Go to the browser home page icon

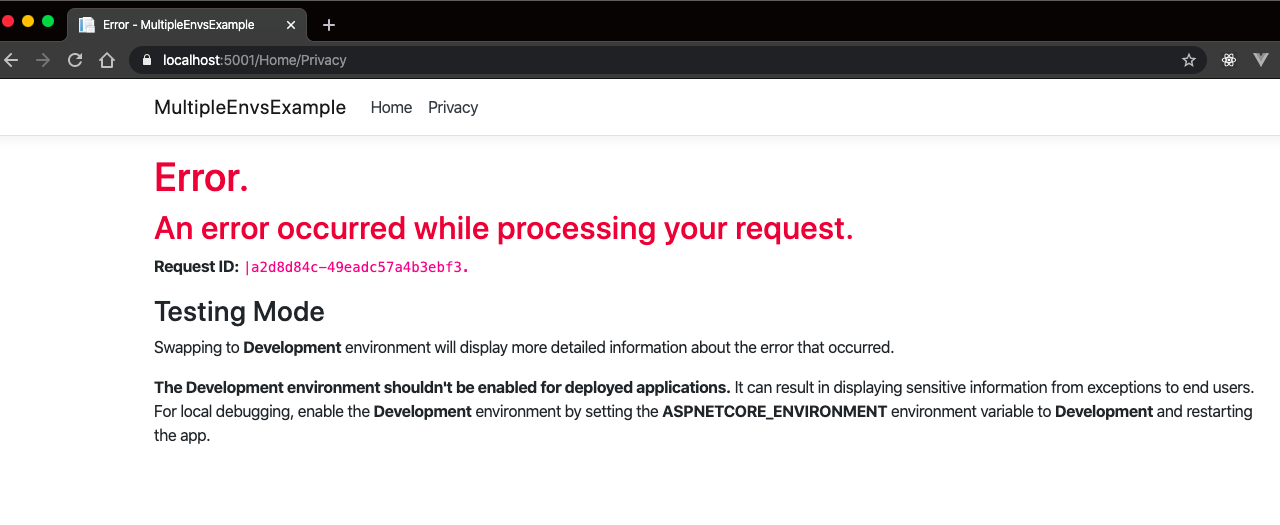point(107,60)
